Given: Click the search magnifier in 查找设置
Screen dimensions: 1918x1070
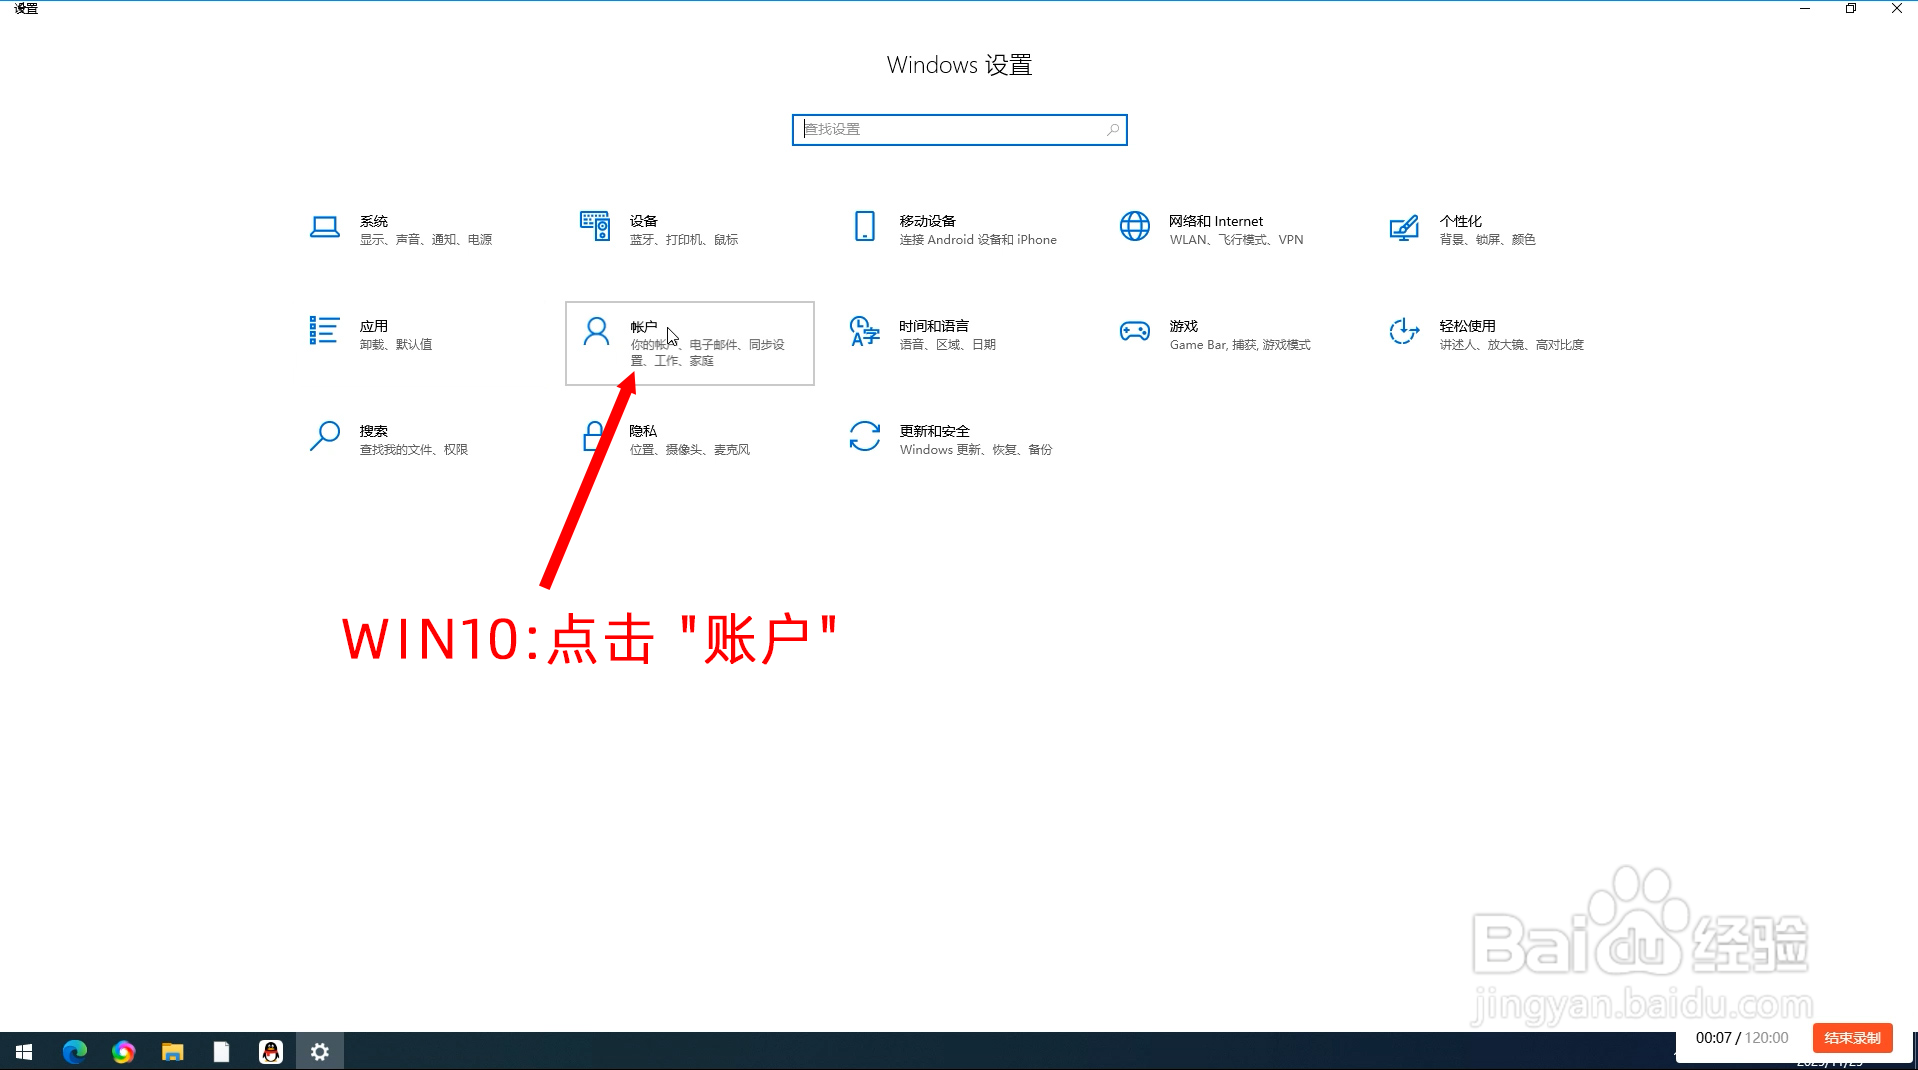Looking at the screenshot, I should click(1113, 129).
